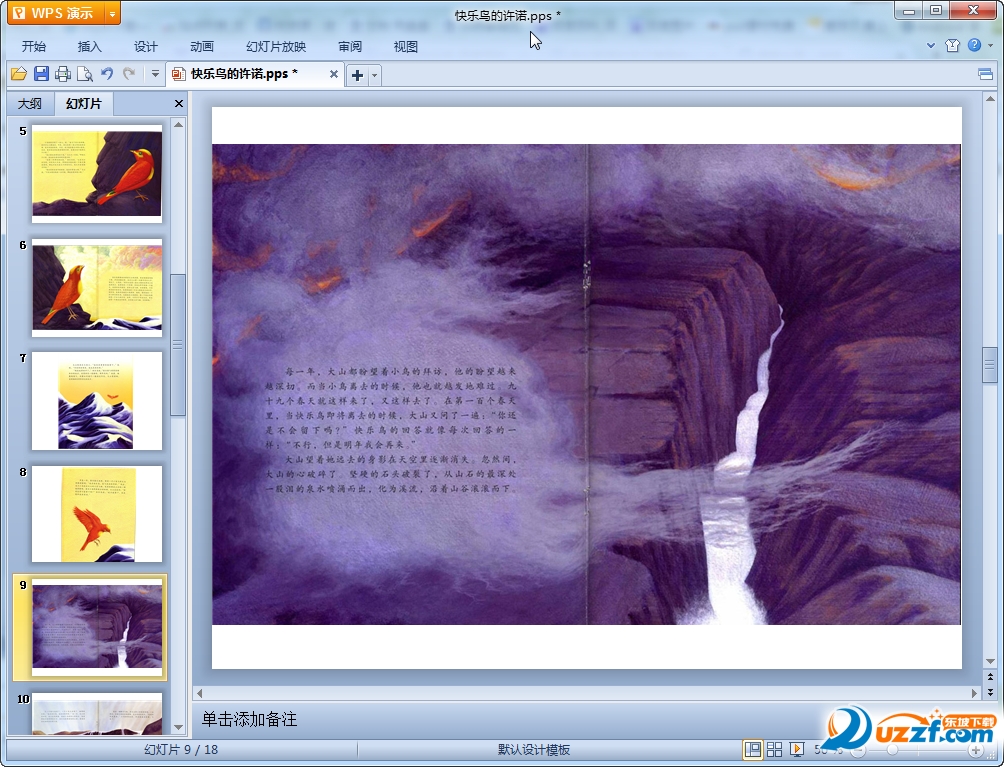Click the skin shirt icon

[953, 45]
